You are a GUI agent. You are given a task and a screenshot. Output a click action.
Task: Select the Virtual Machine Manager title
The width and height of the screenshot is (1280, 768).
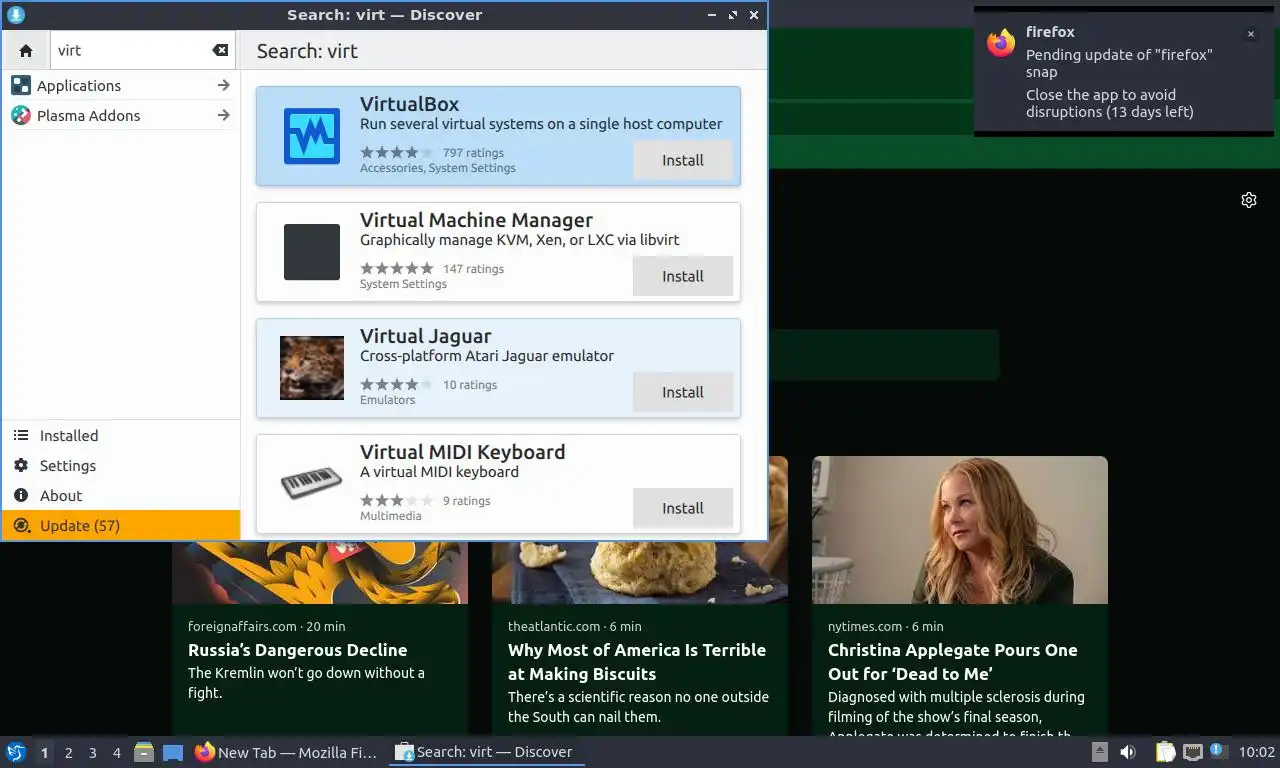[476, 220]
